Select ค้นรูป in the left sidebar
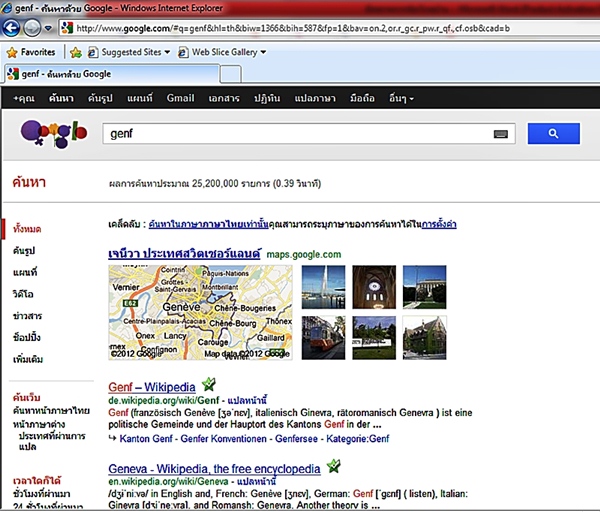Viewport: 600px width, 512px height. (24, 251)
